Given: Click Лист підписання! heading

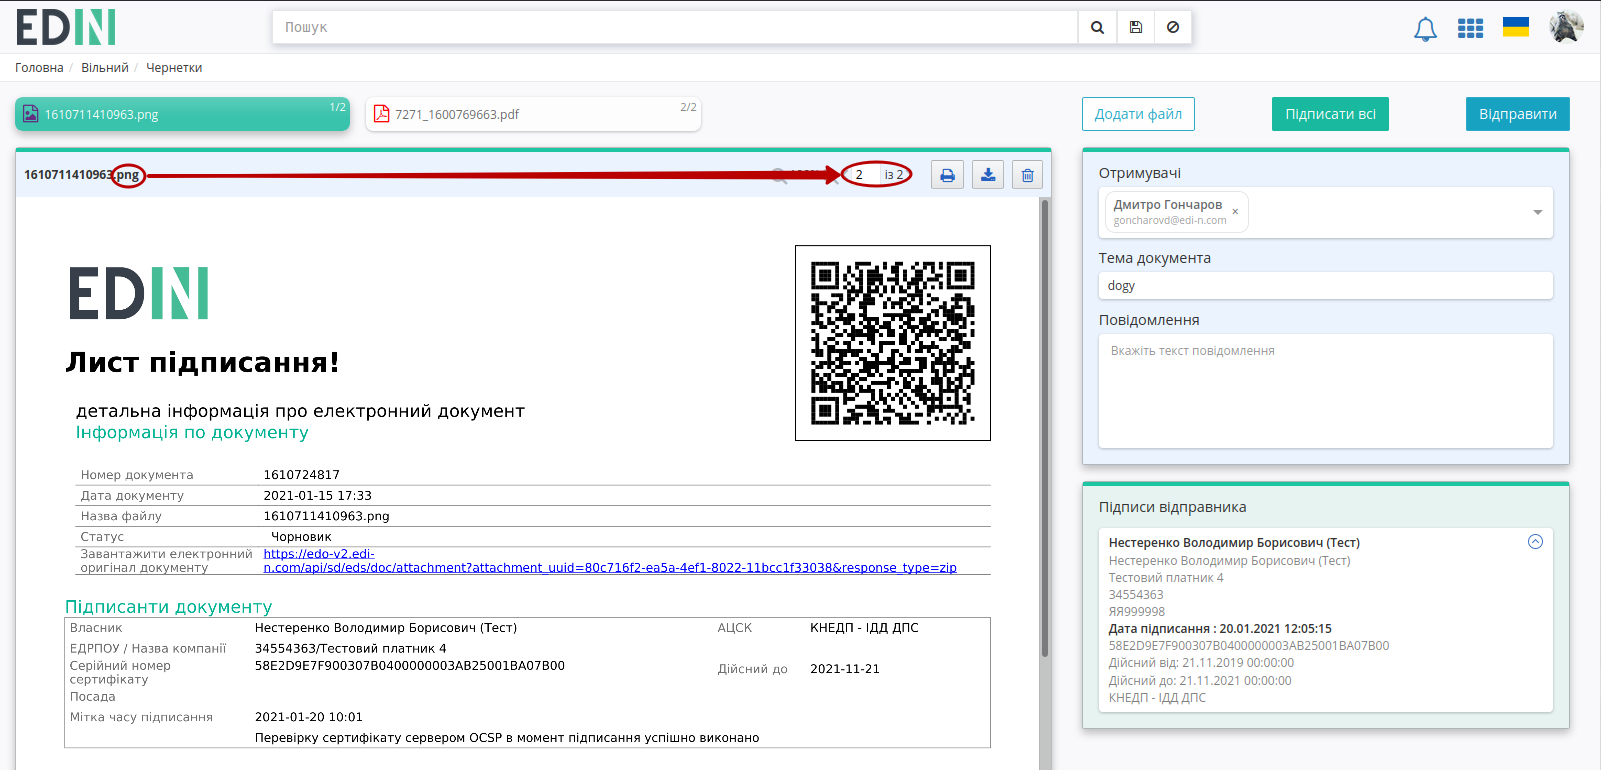Looking at the screenshot, I should coord(203,362).
